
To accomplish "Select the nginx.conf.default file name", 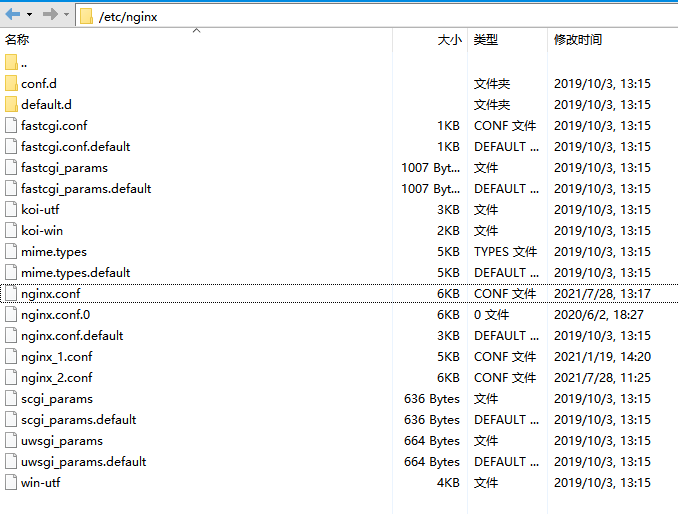I will [x=72, y=336].
